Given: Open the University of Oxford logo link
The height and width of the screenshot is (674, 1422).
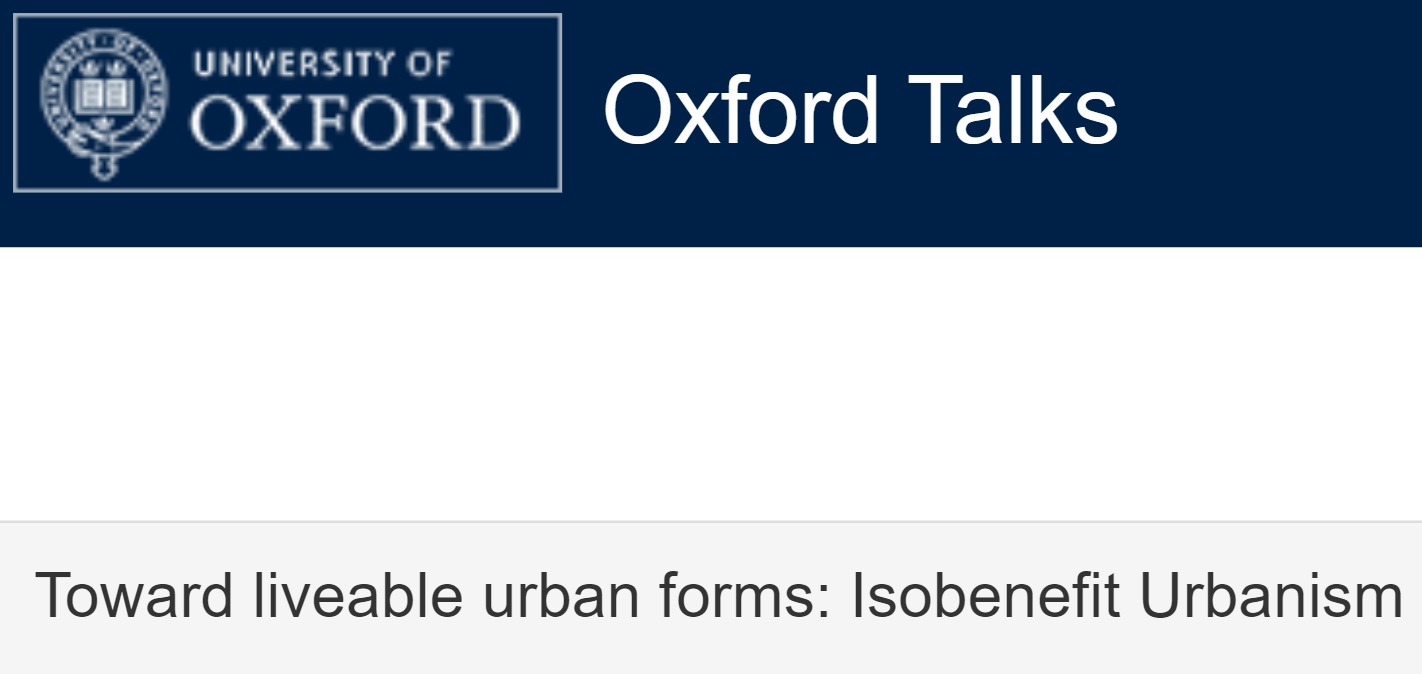Looking at the screenshot, I should (x=287, y=103).
